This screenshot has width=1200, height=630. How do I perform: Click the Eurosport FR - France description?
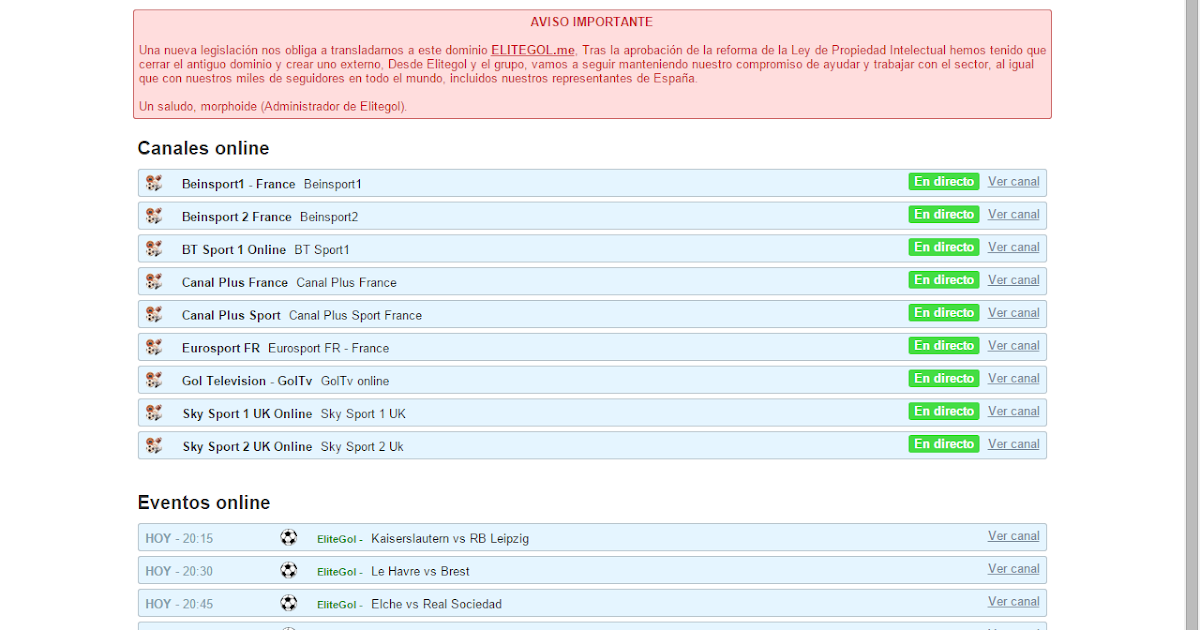tap(329, 348)
